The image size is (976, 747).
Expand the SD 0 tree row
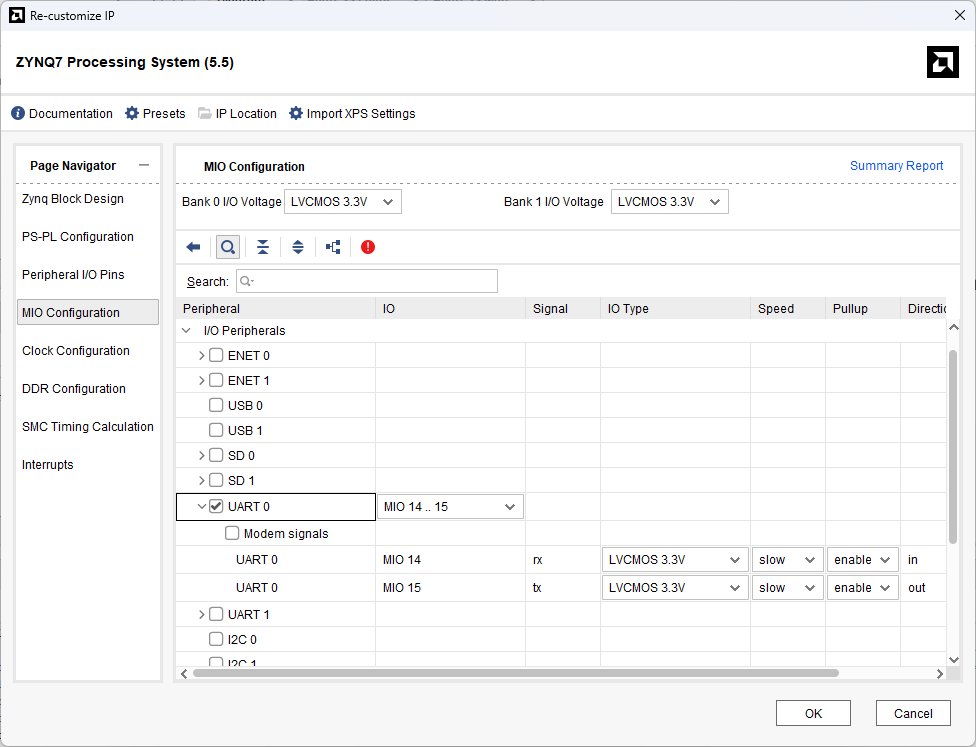point(201,456)
